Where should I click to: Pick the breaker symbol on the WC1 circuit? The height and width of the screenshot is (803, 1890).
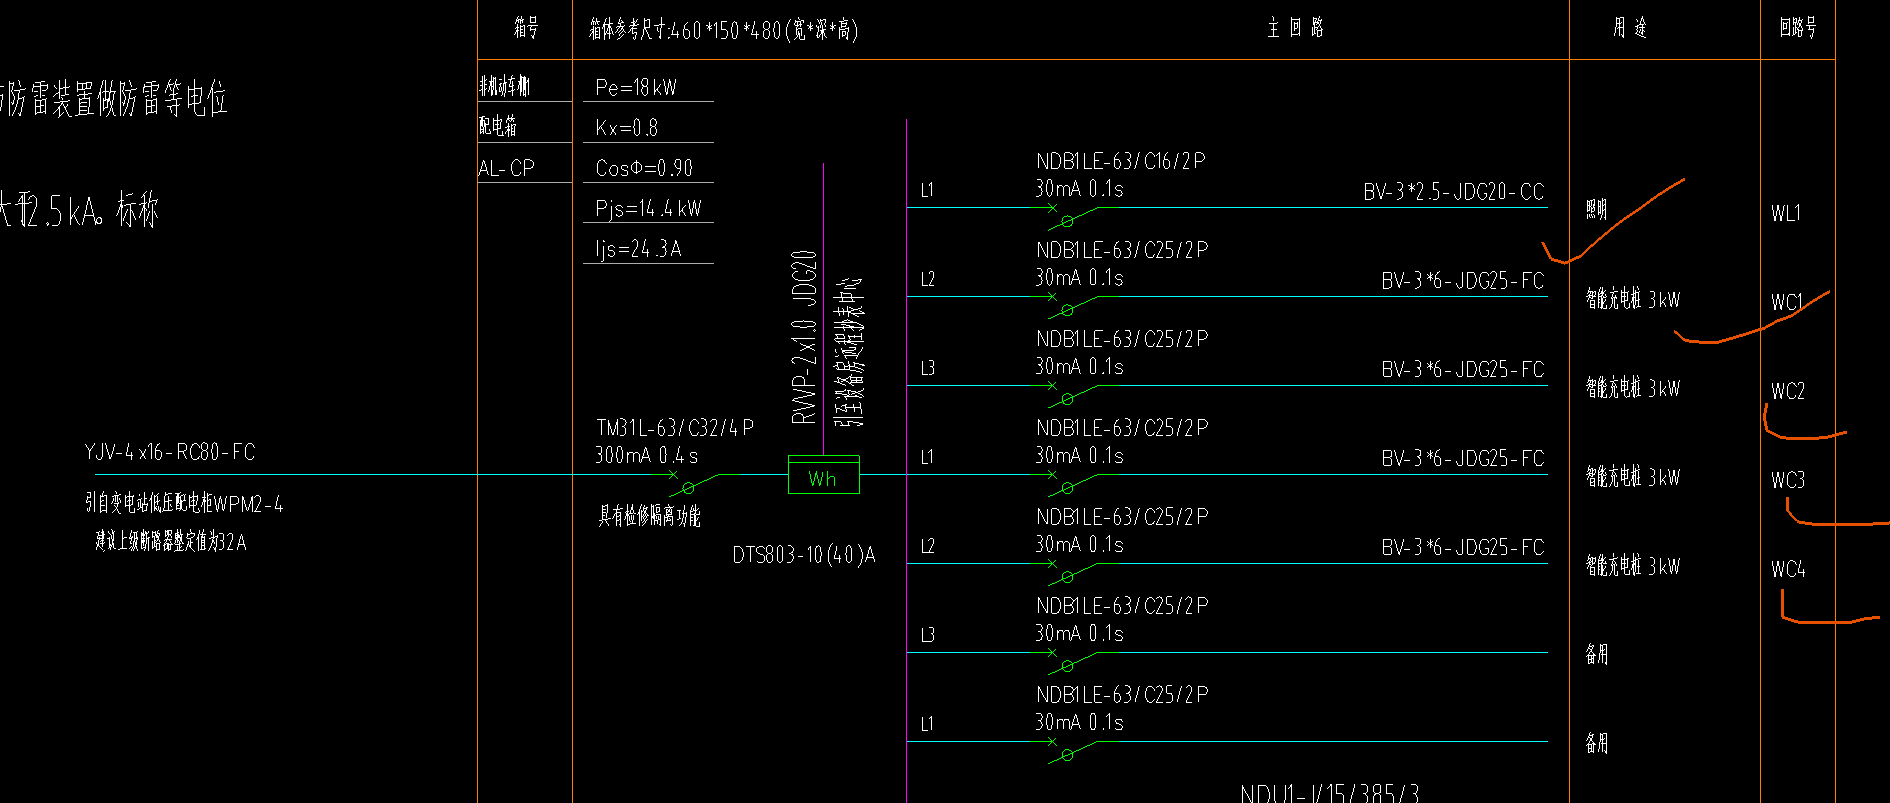pyautogui.click(x=1072, y=305)
